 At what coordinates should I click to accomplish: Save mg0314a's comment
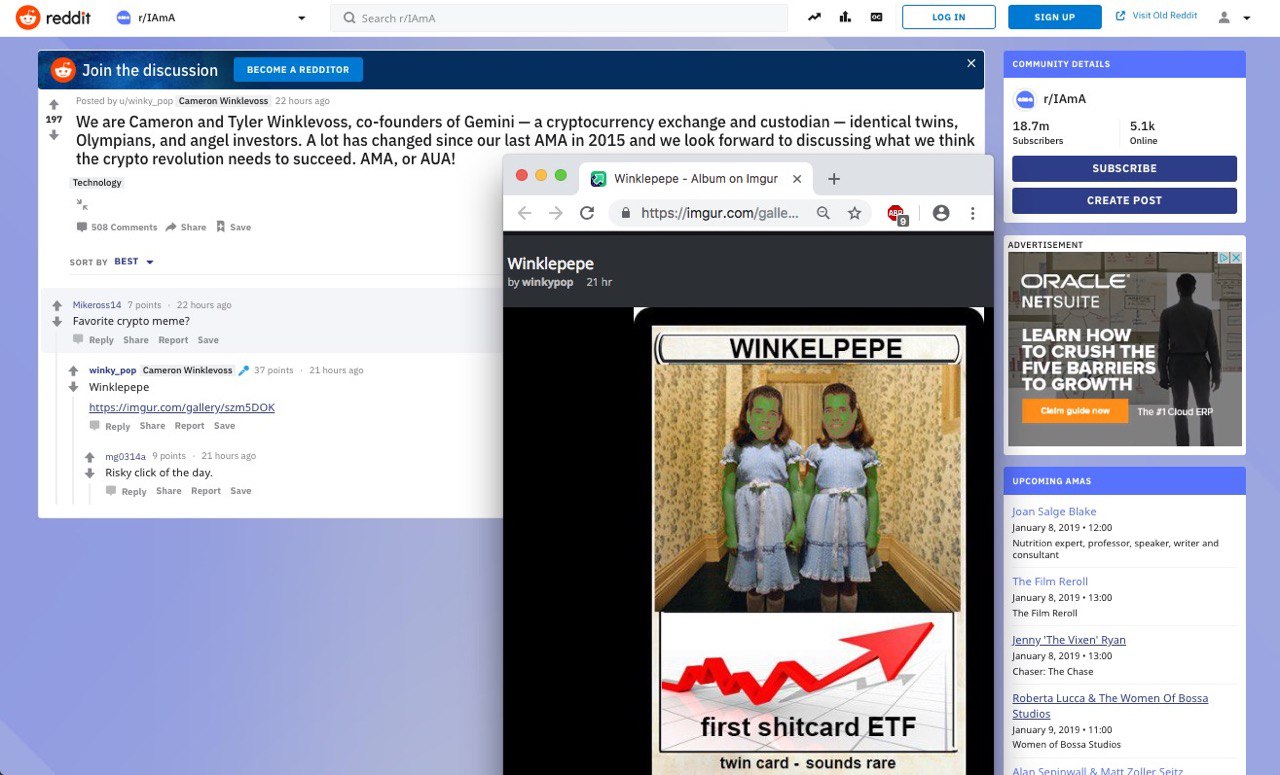240,491
